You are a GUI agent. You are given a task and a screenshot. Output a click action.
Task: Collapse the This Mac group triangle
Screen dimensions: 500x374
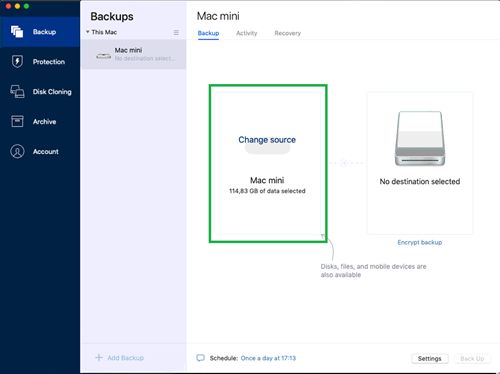point(87,32)
